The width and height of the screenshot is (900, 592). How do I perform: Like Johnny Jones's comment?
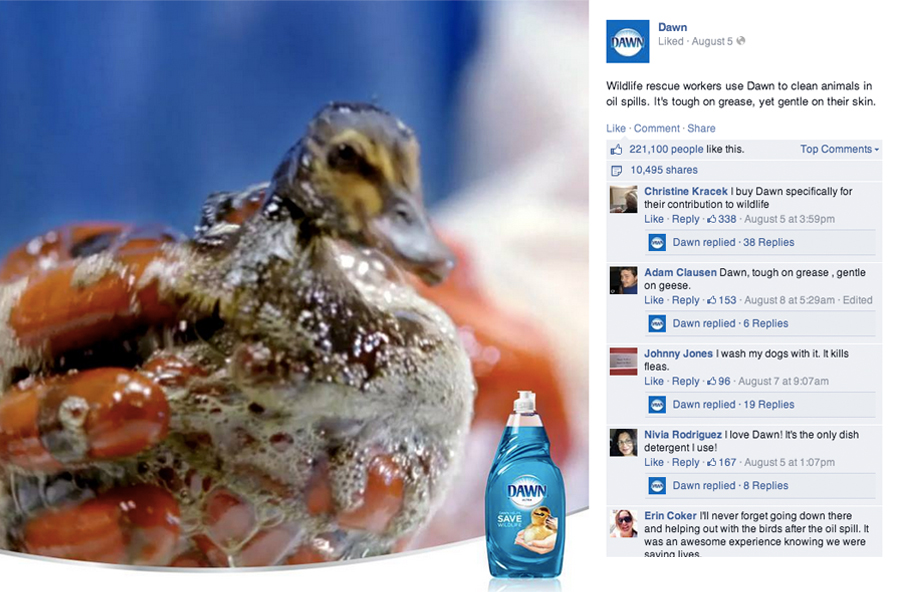pyautogui.click(x=654, y=381)
